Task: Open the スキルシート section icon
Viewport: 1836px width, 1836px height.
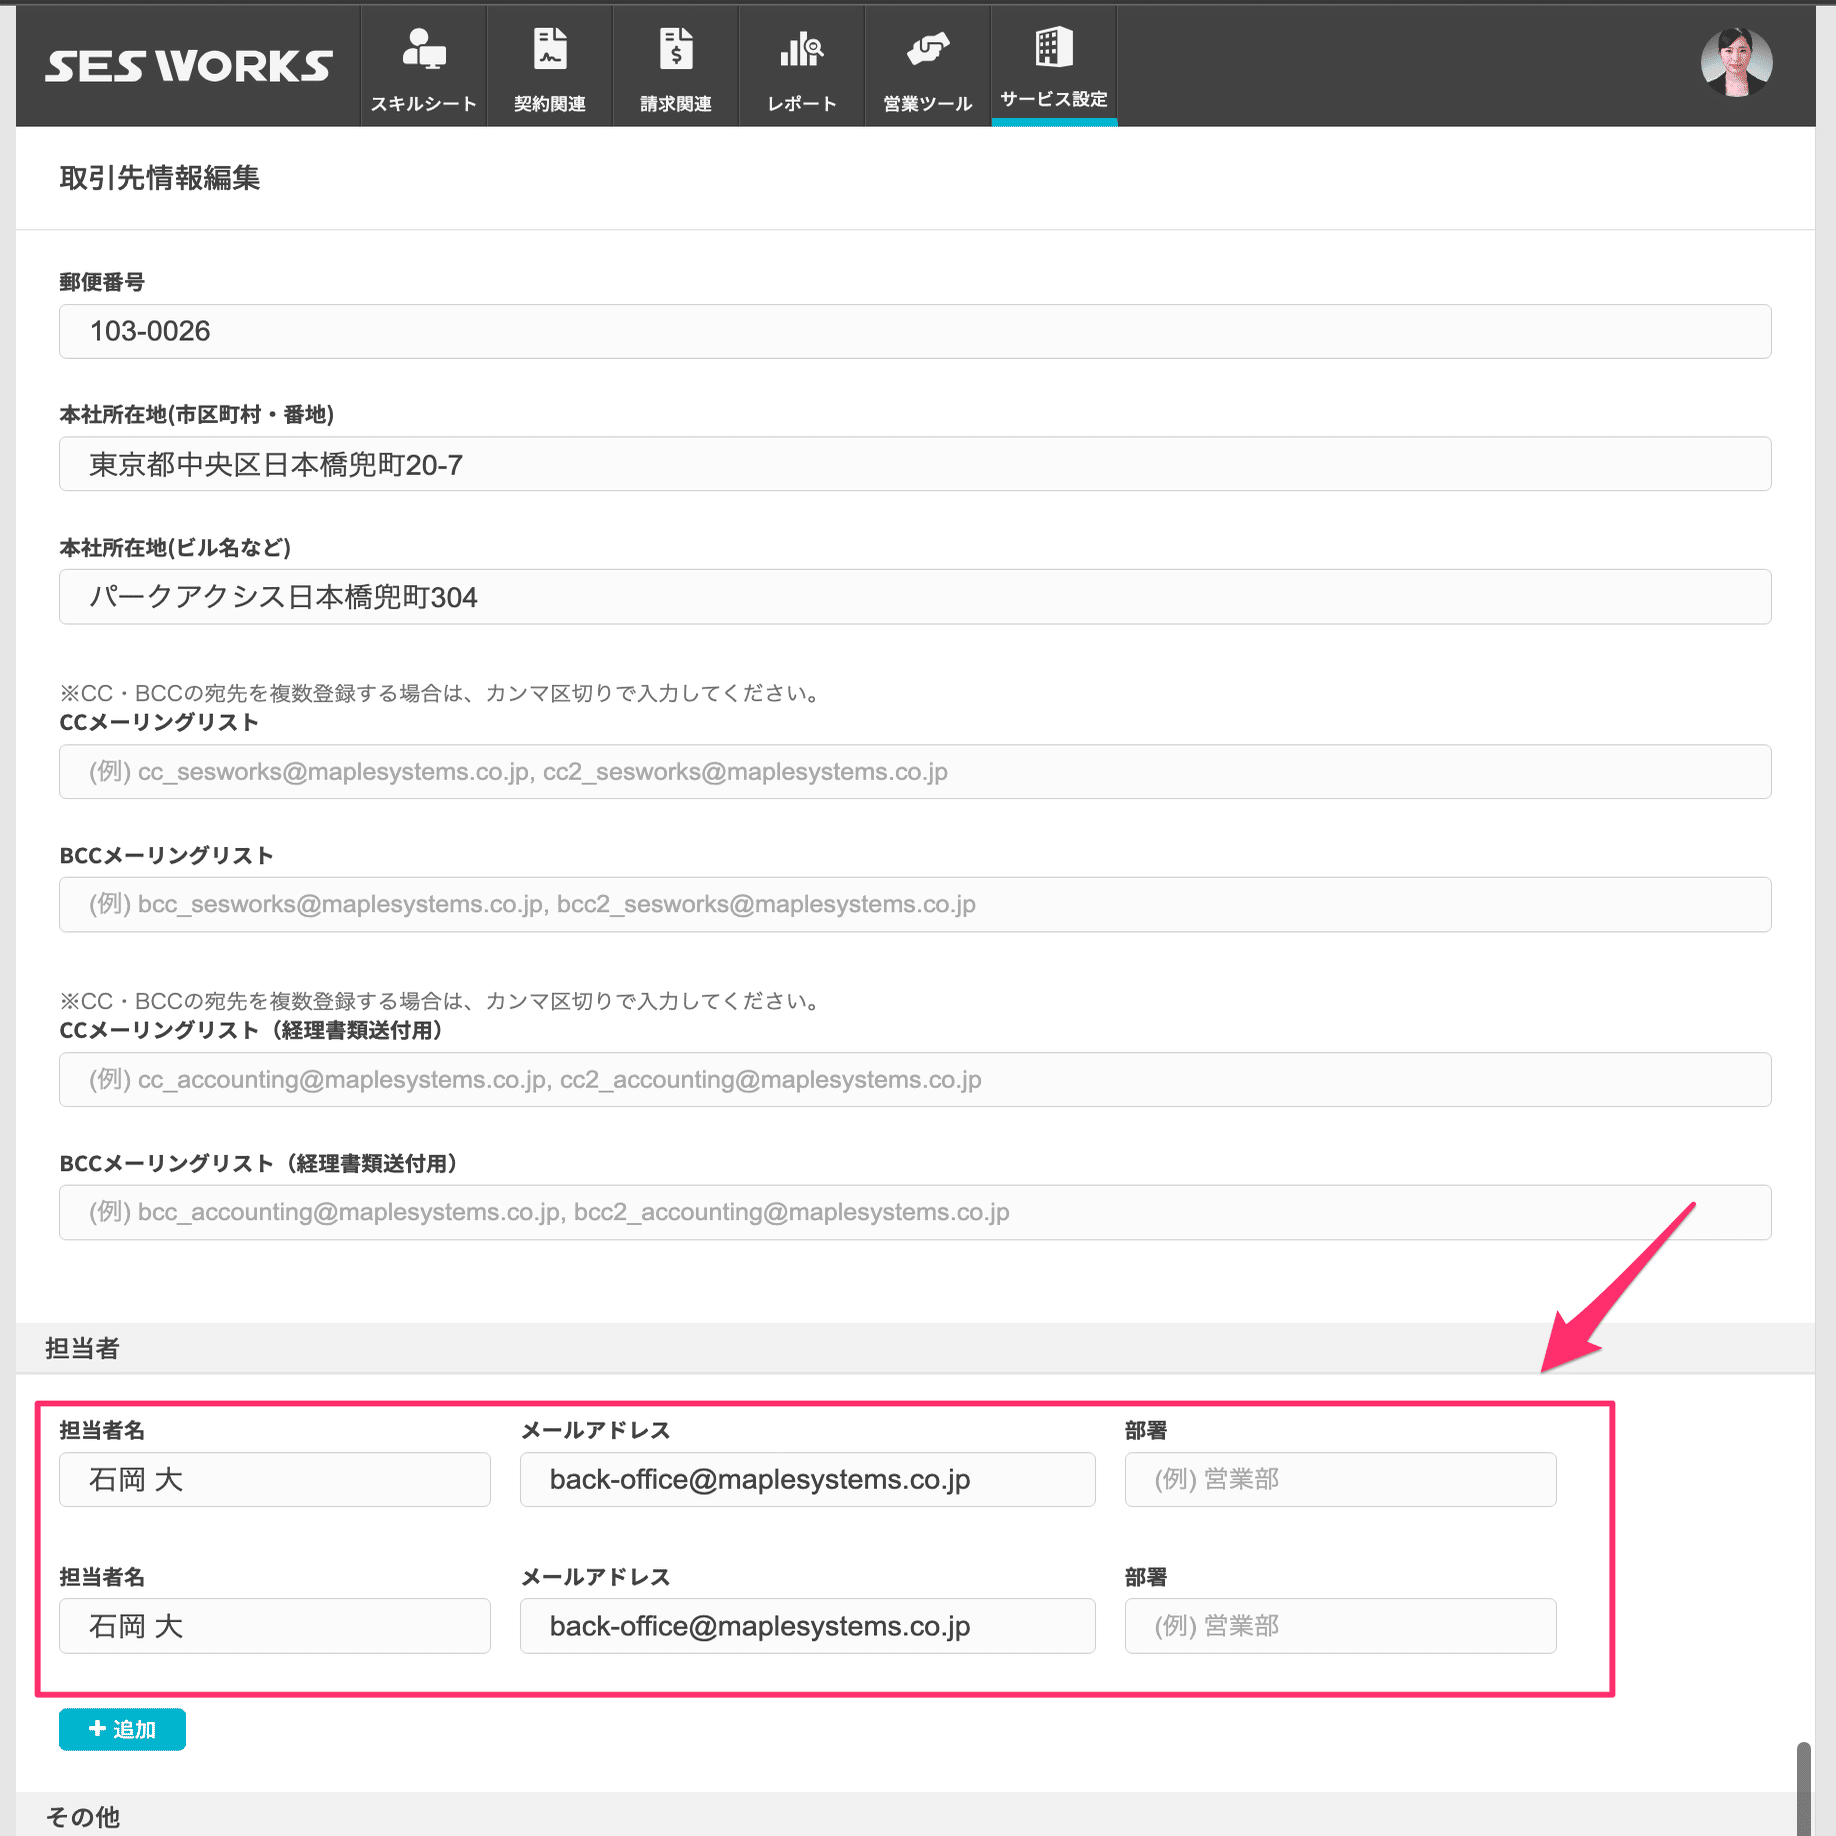Action: click(422, 50)
